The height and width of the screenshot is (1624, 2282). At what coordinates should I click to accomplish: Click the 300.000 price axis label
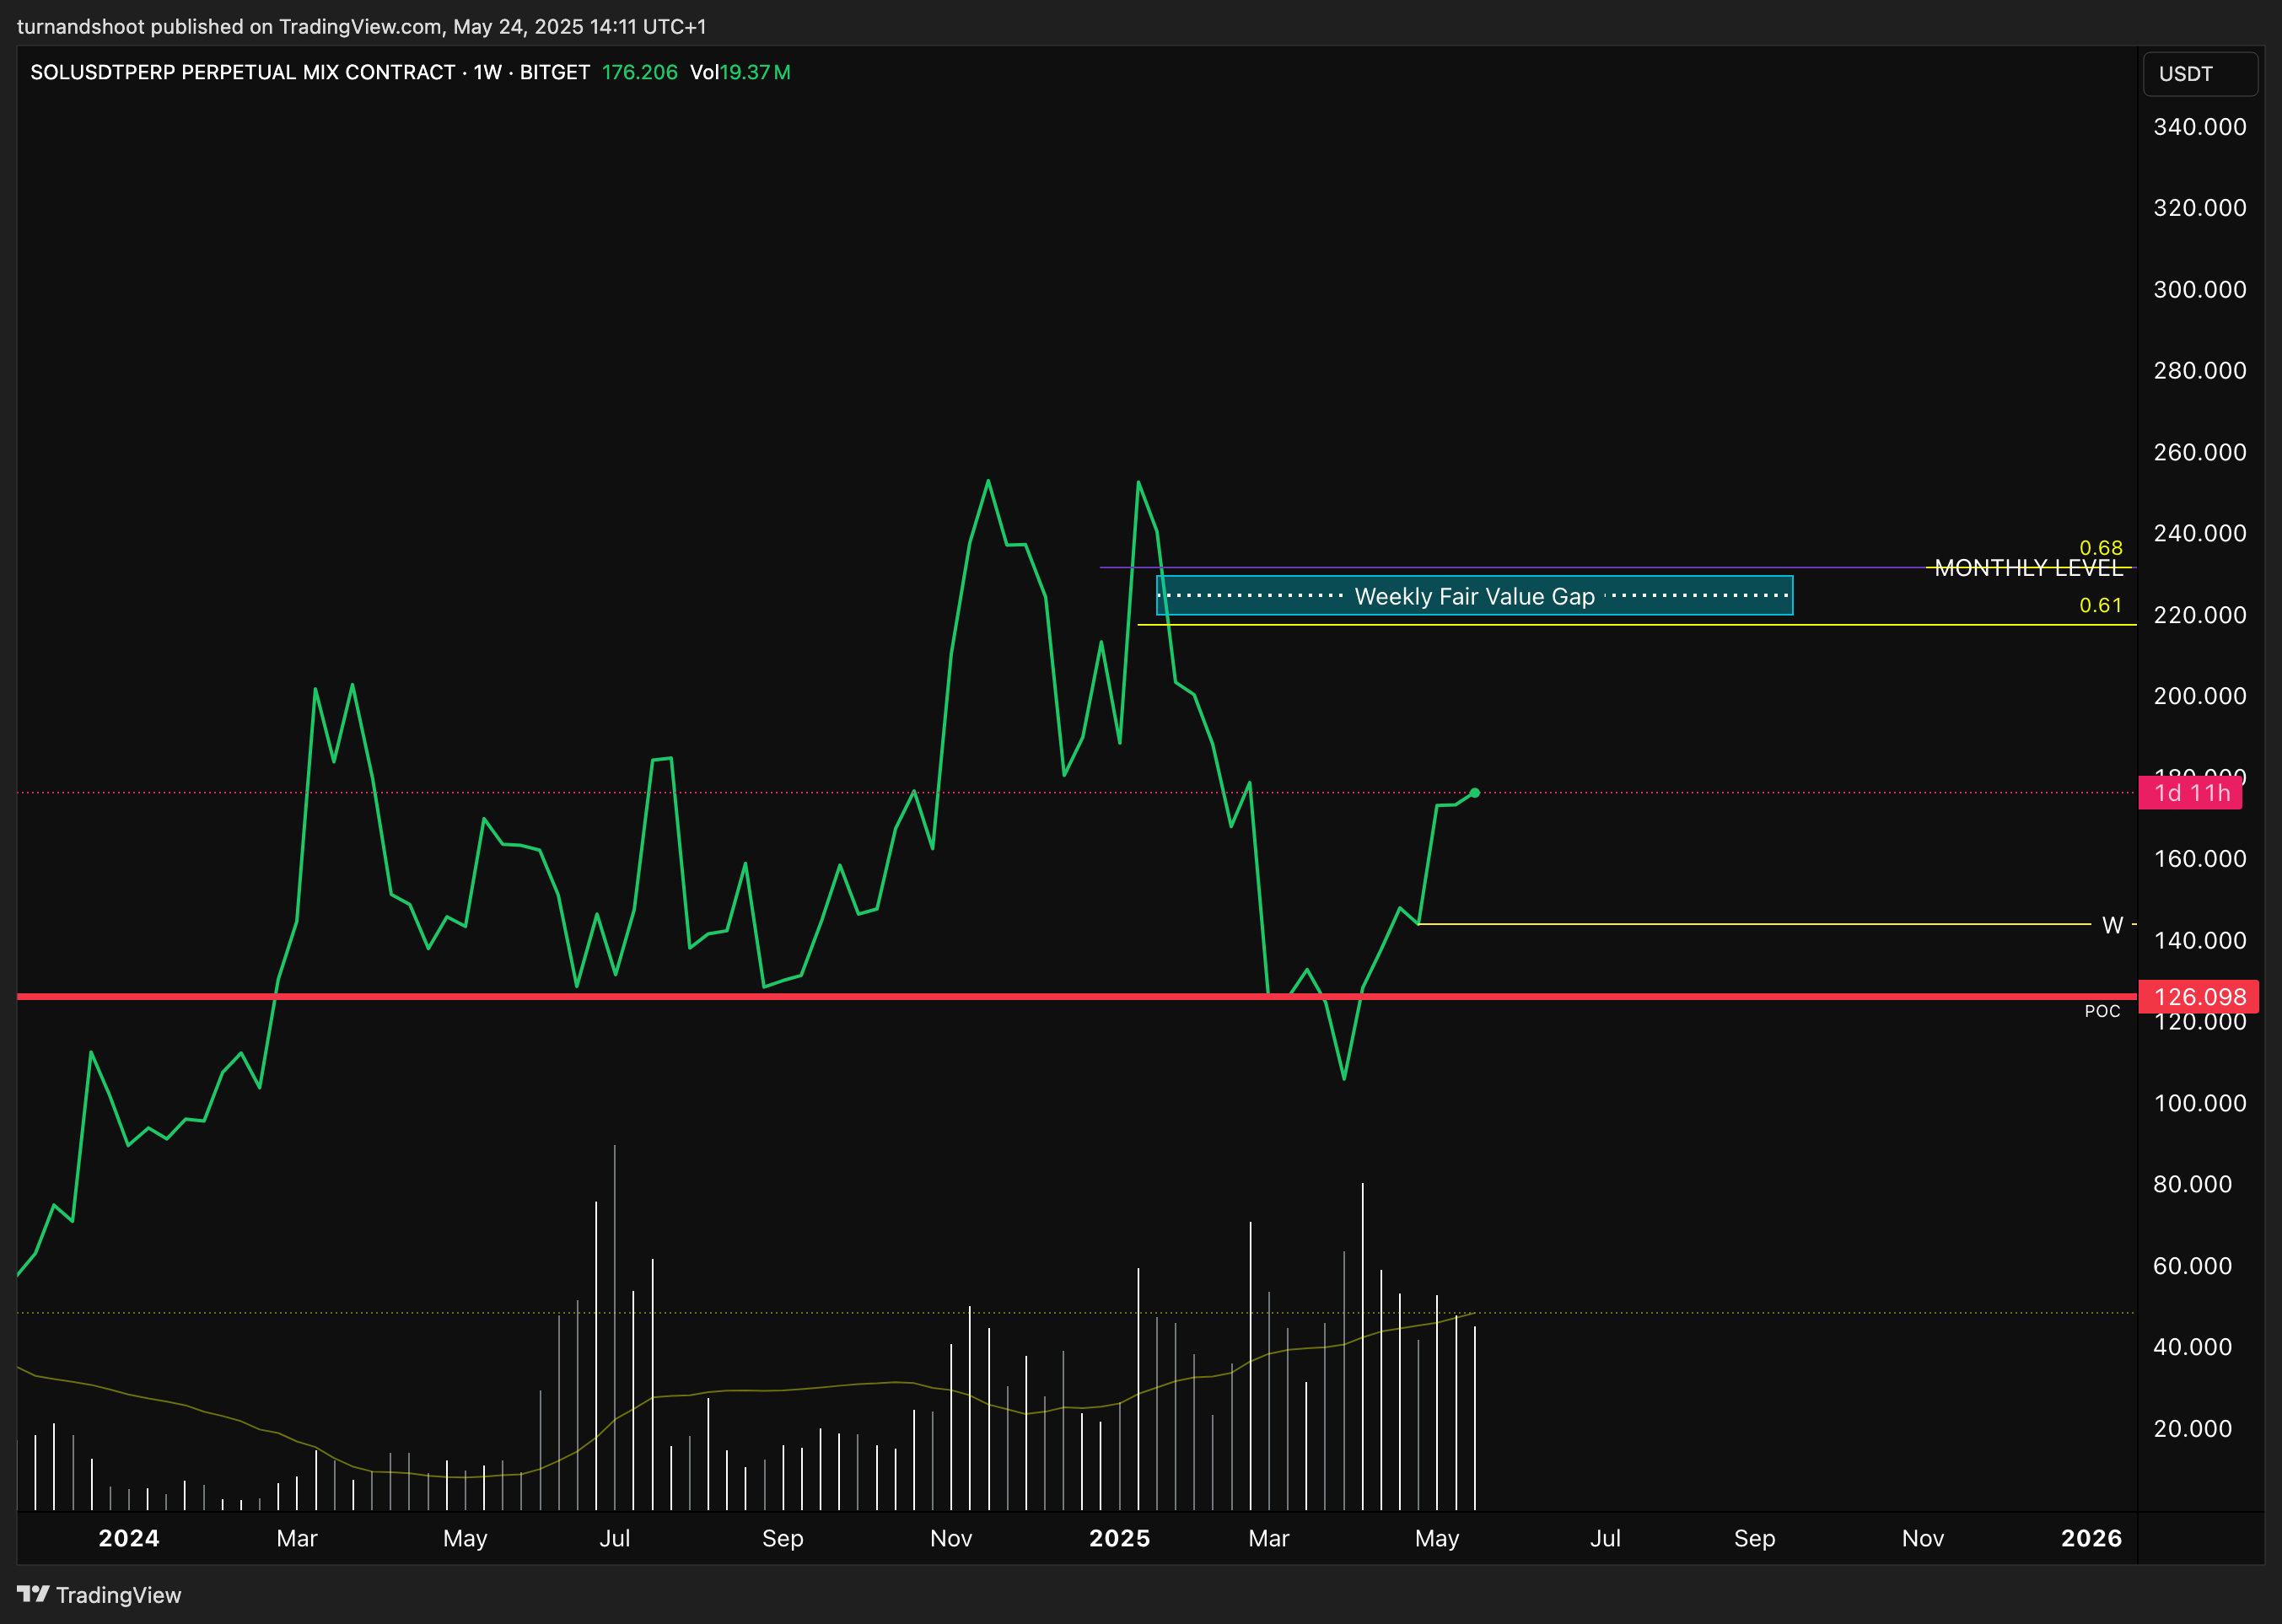(x=2200, y=290)
